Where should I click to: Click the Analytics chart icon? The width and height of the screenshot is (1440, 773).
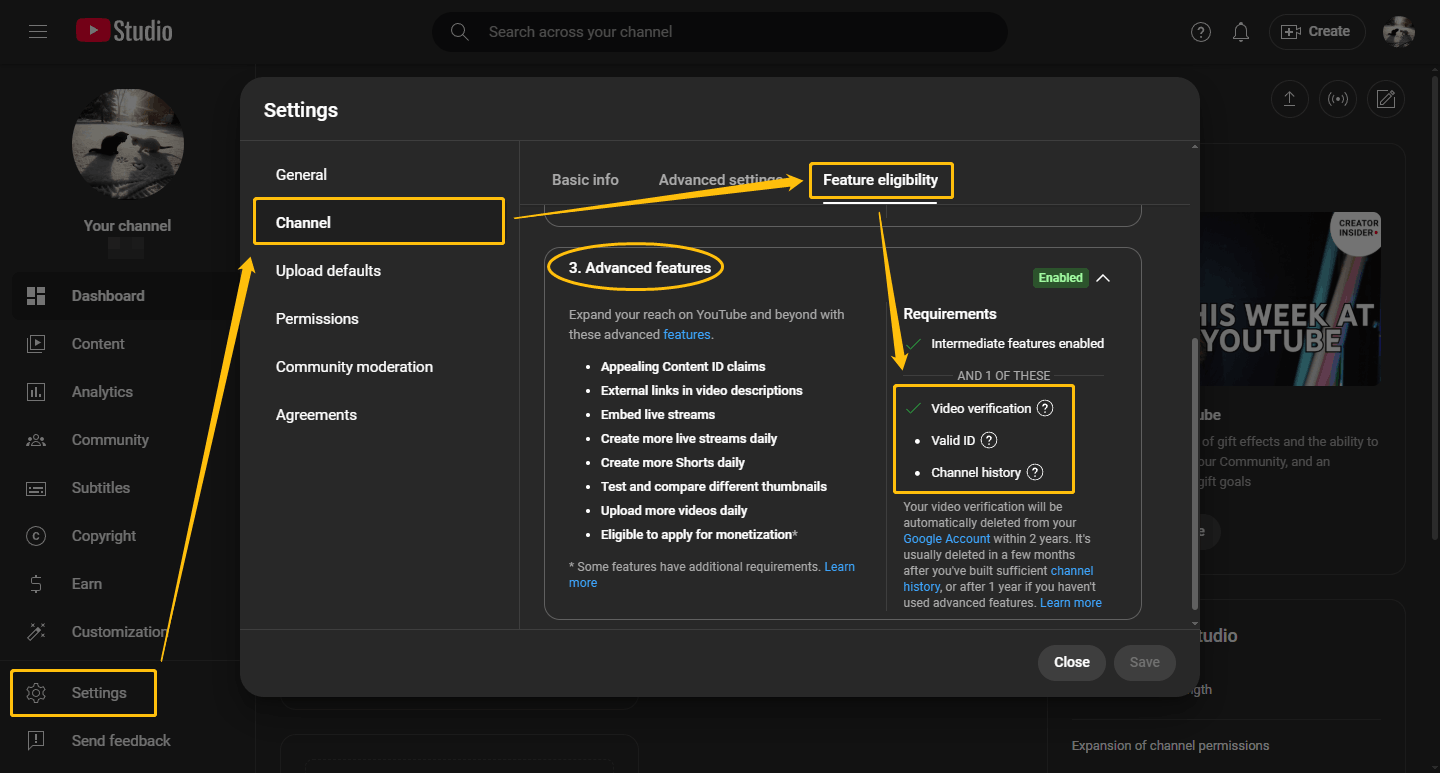(36, 392)
